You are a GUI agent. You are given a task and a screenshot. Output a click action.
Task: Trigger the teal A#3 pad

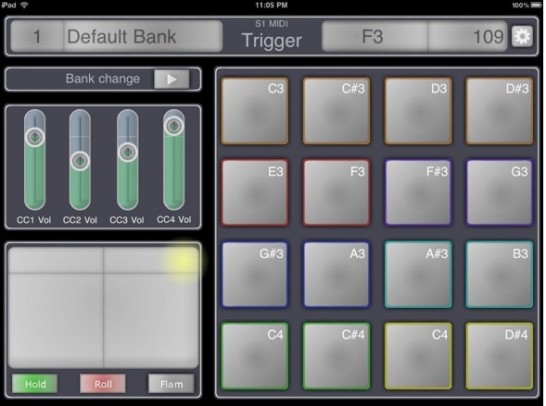click(x=418, y=274)
